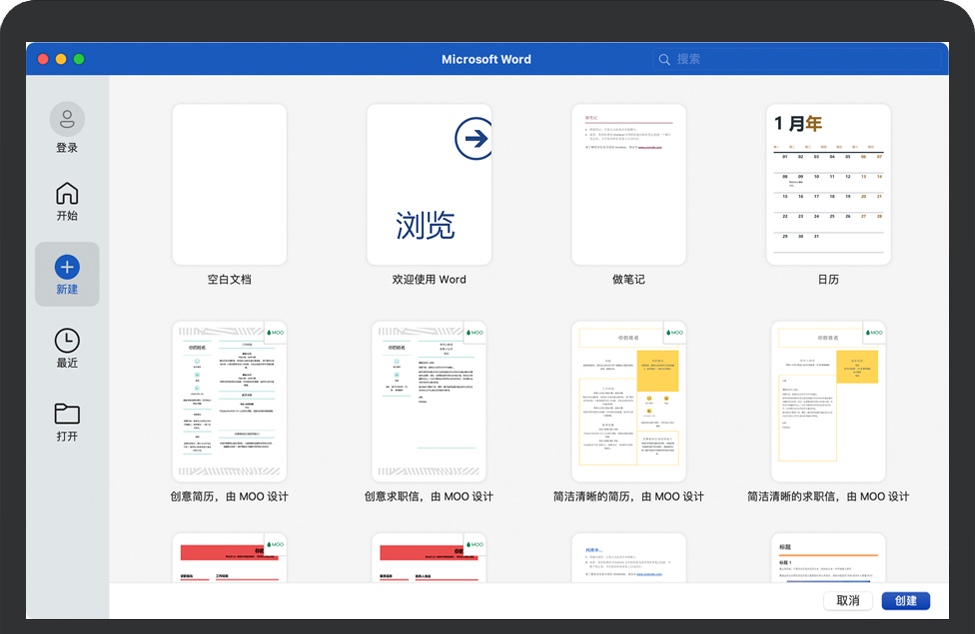Click the 开始 label in sidebar
975x634 pixels.
(67, 216)
